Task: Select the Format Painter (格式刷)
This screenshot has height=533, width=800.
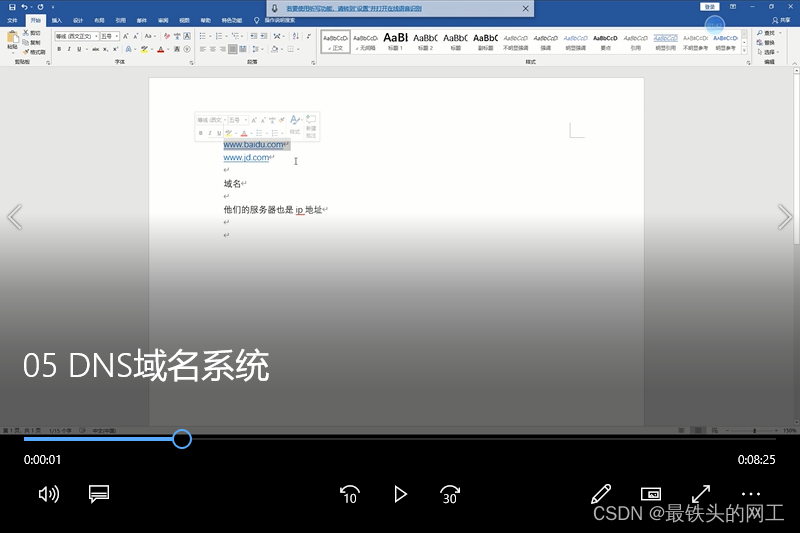Action: click(34, 52)
